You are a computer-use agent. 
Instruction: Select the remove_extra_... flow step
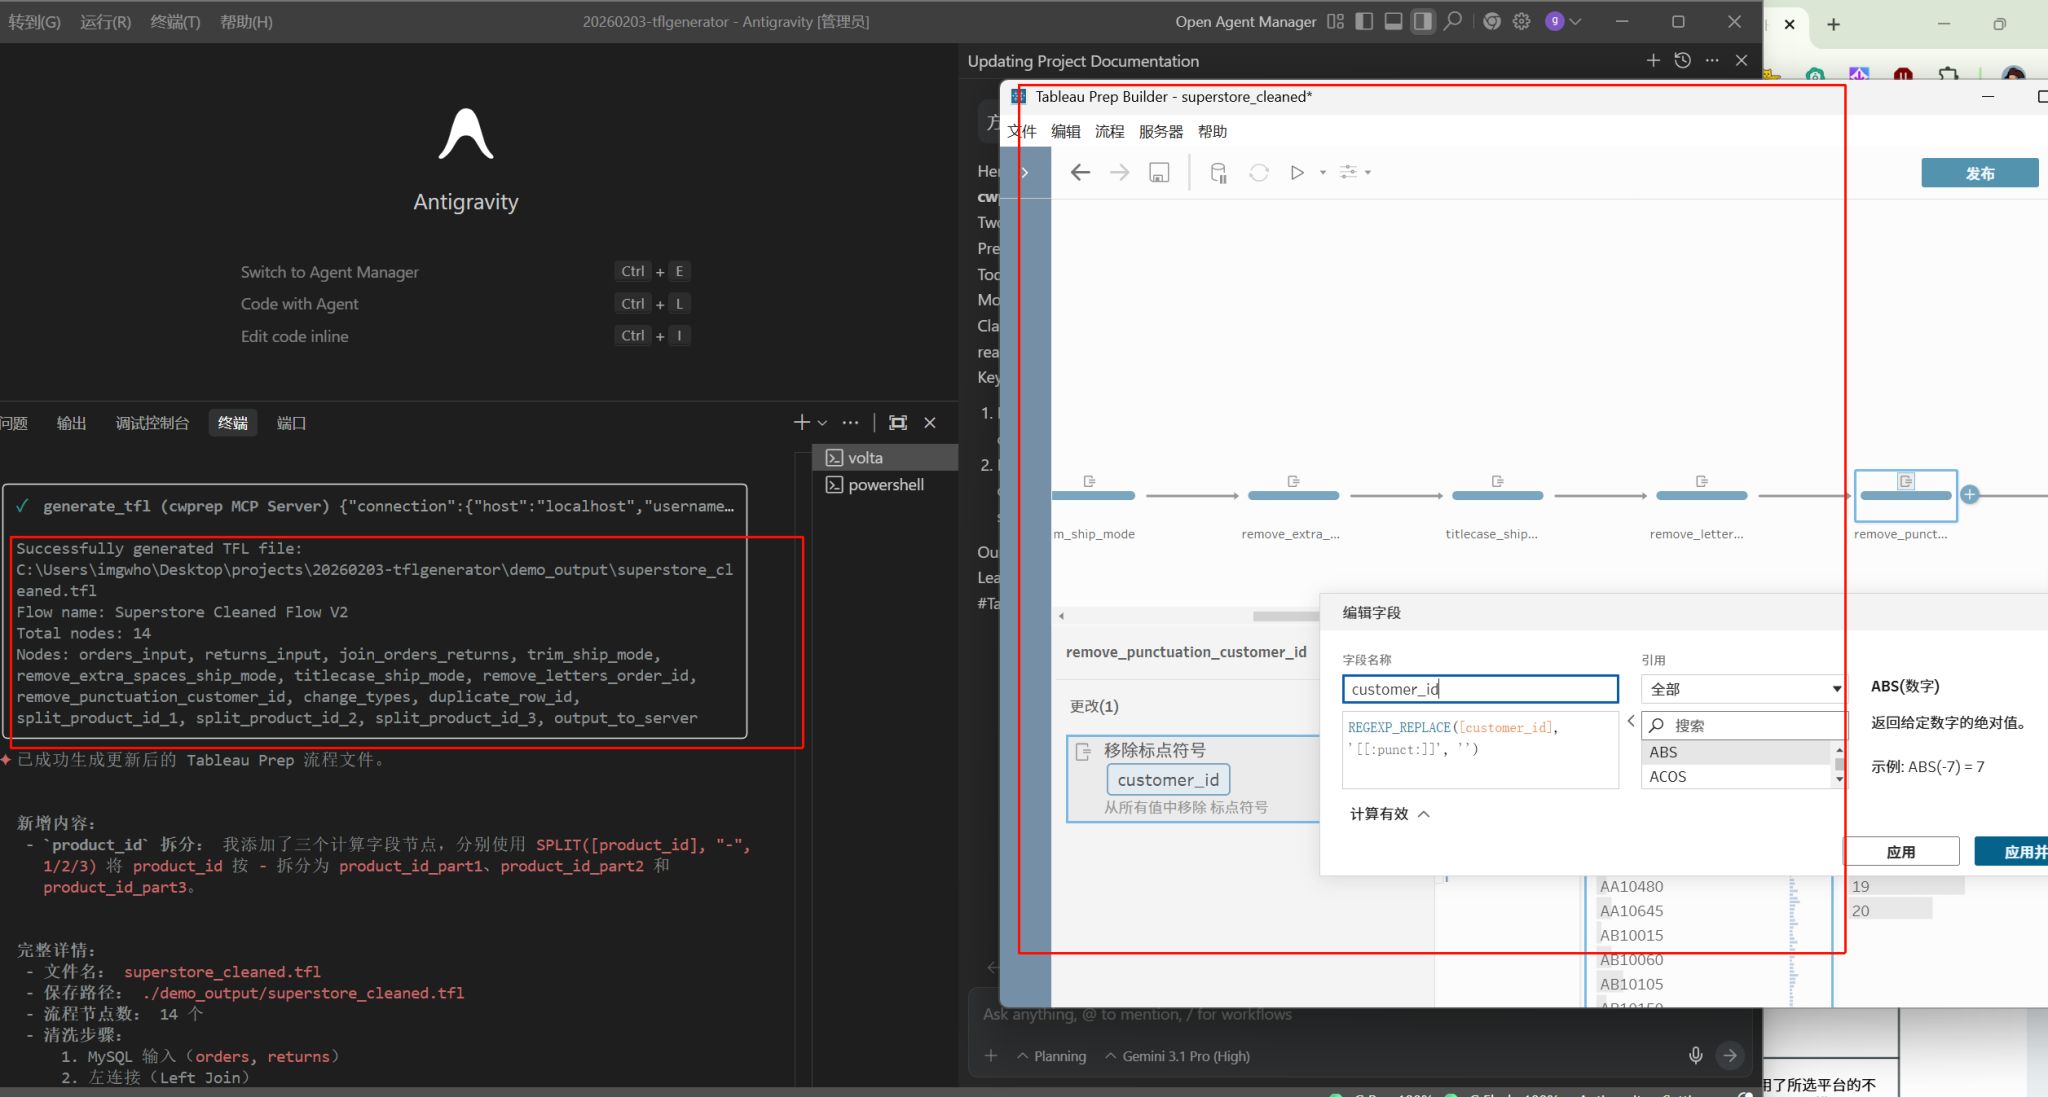1293,495
